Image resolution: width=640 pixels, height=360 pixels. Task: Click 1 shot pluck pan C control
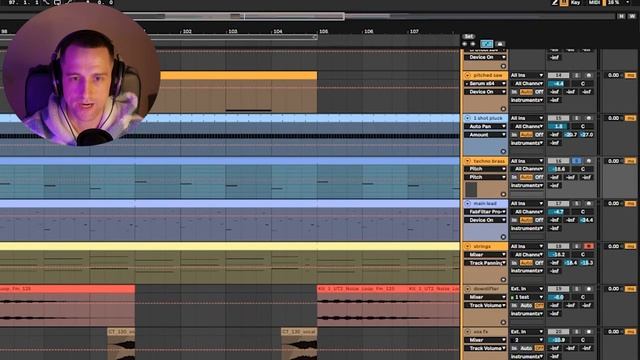click(582, 127)
